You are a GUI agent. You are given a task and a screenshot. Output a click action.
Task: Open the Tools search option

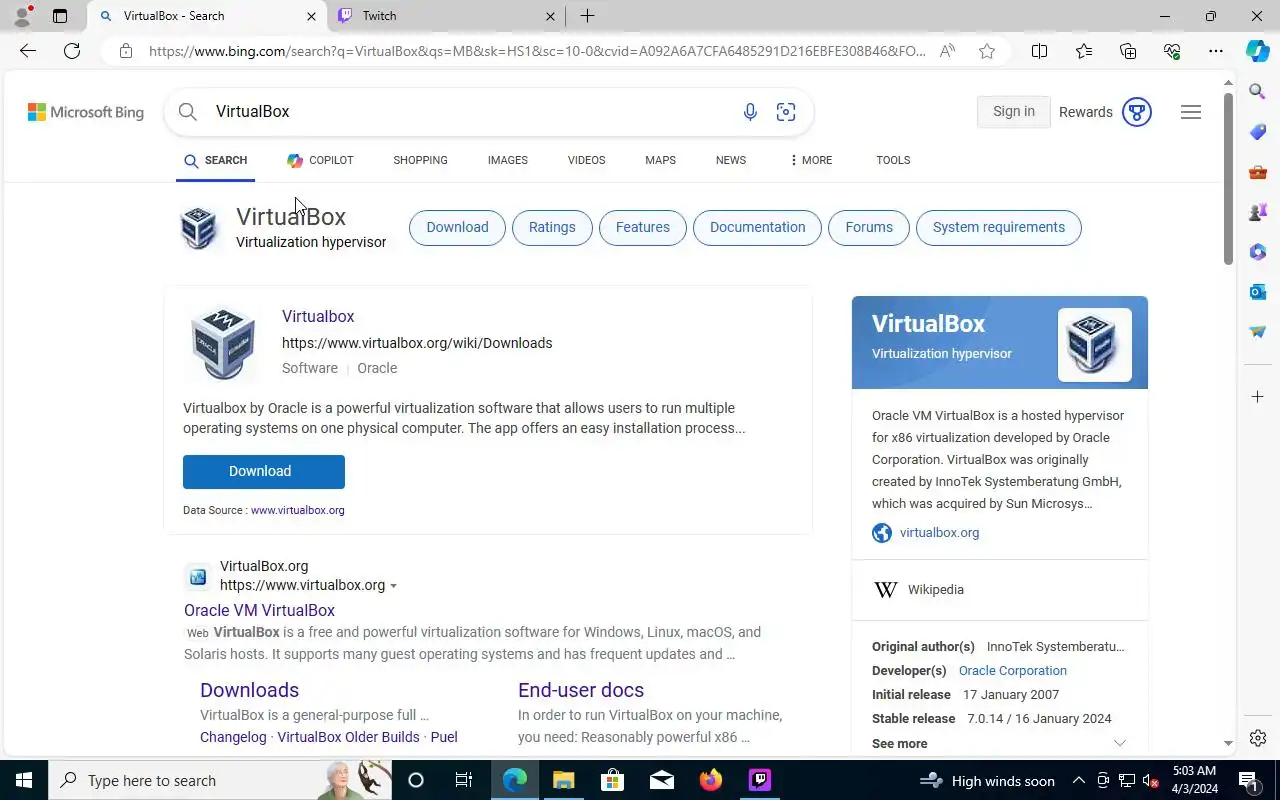tap(893, 160)
